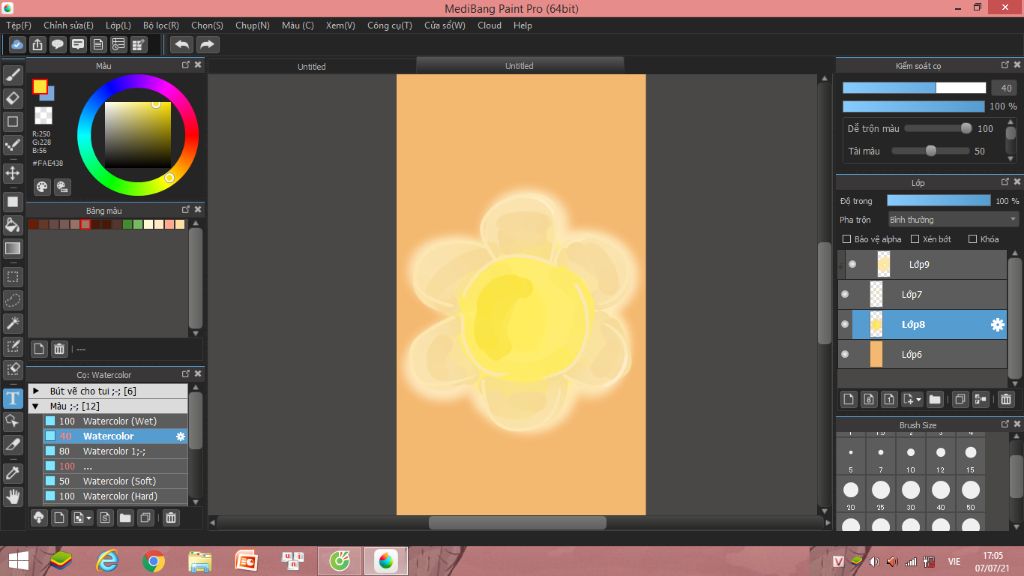The height and width of the screenshot is (576, 1024).
Task: Enable the Khóa checkbox
Action: coord(972,239)
